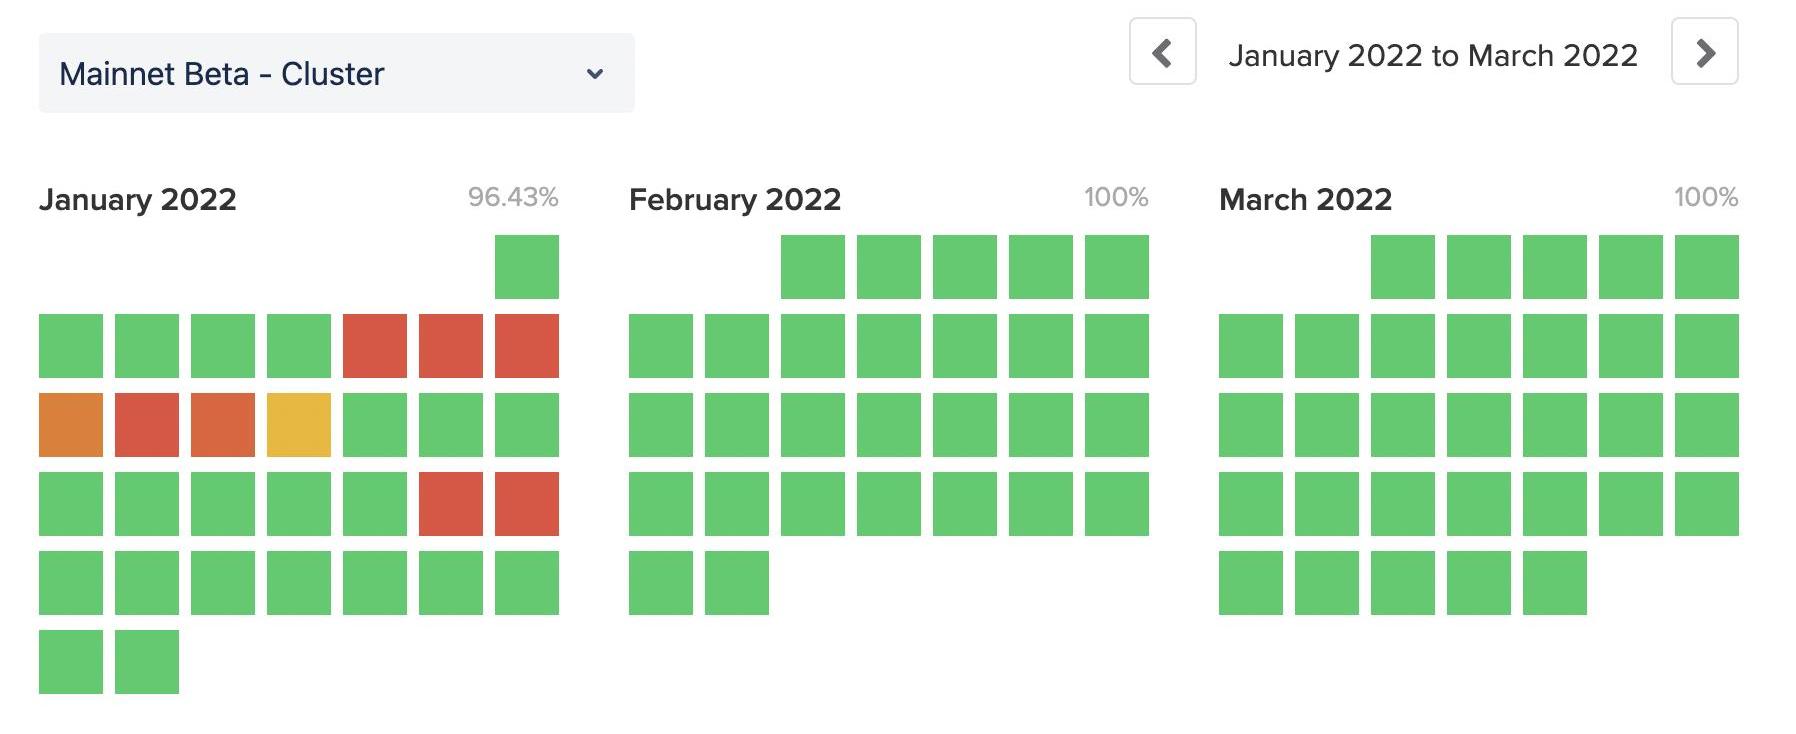The height and width of the screenshot is (734, 1796).
Task: Go to next date range arrow
Action: pyautogui.click(x=1704, y=52)
